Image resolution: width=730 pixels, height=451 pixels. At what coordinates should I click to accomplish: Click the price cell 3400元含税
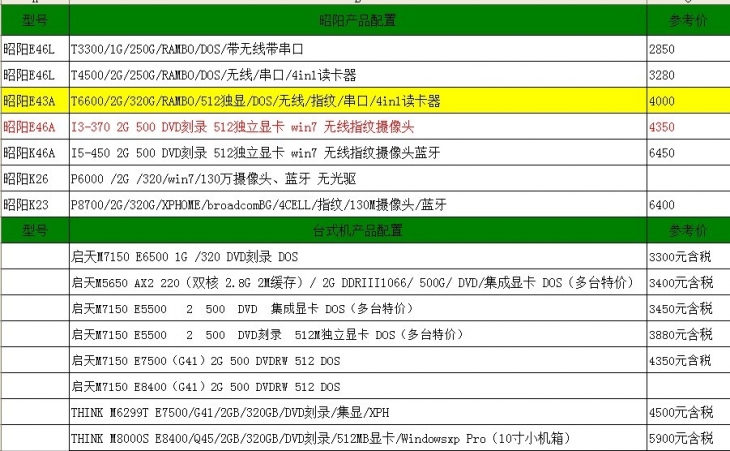(x=688, y=283)
